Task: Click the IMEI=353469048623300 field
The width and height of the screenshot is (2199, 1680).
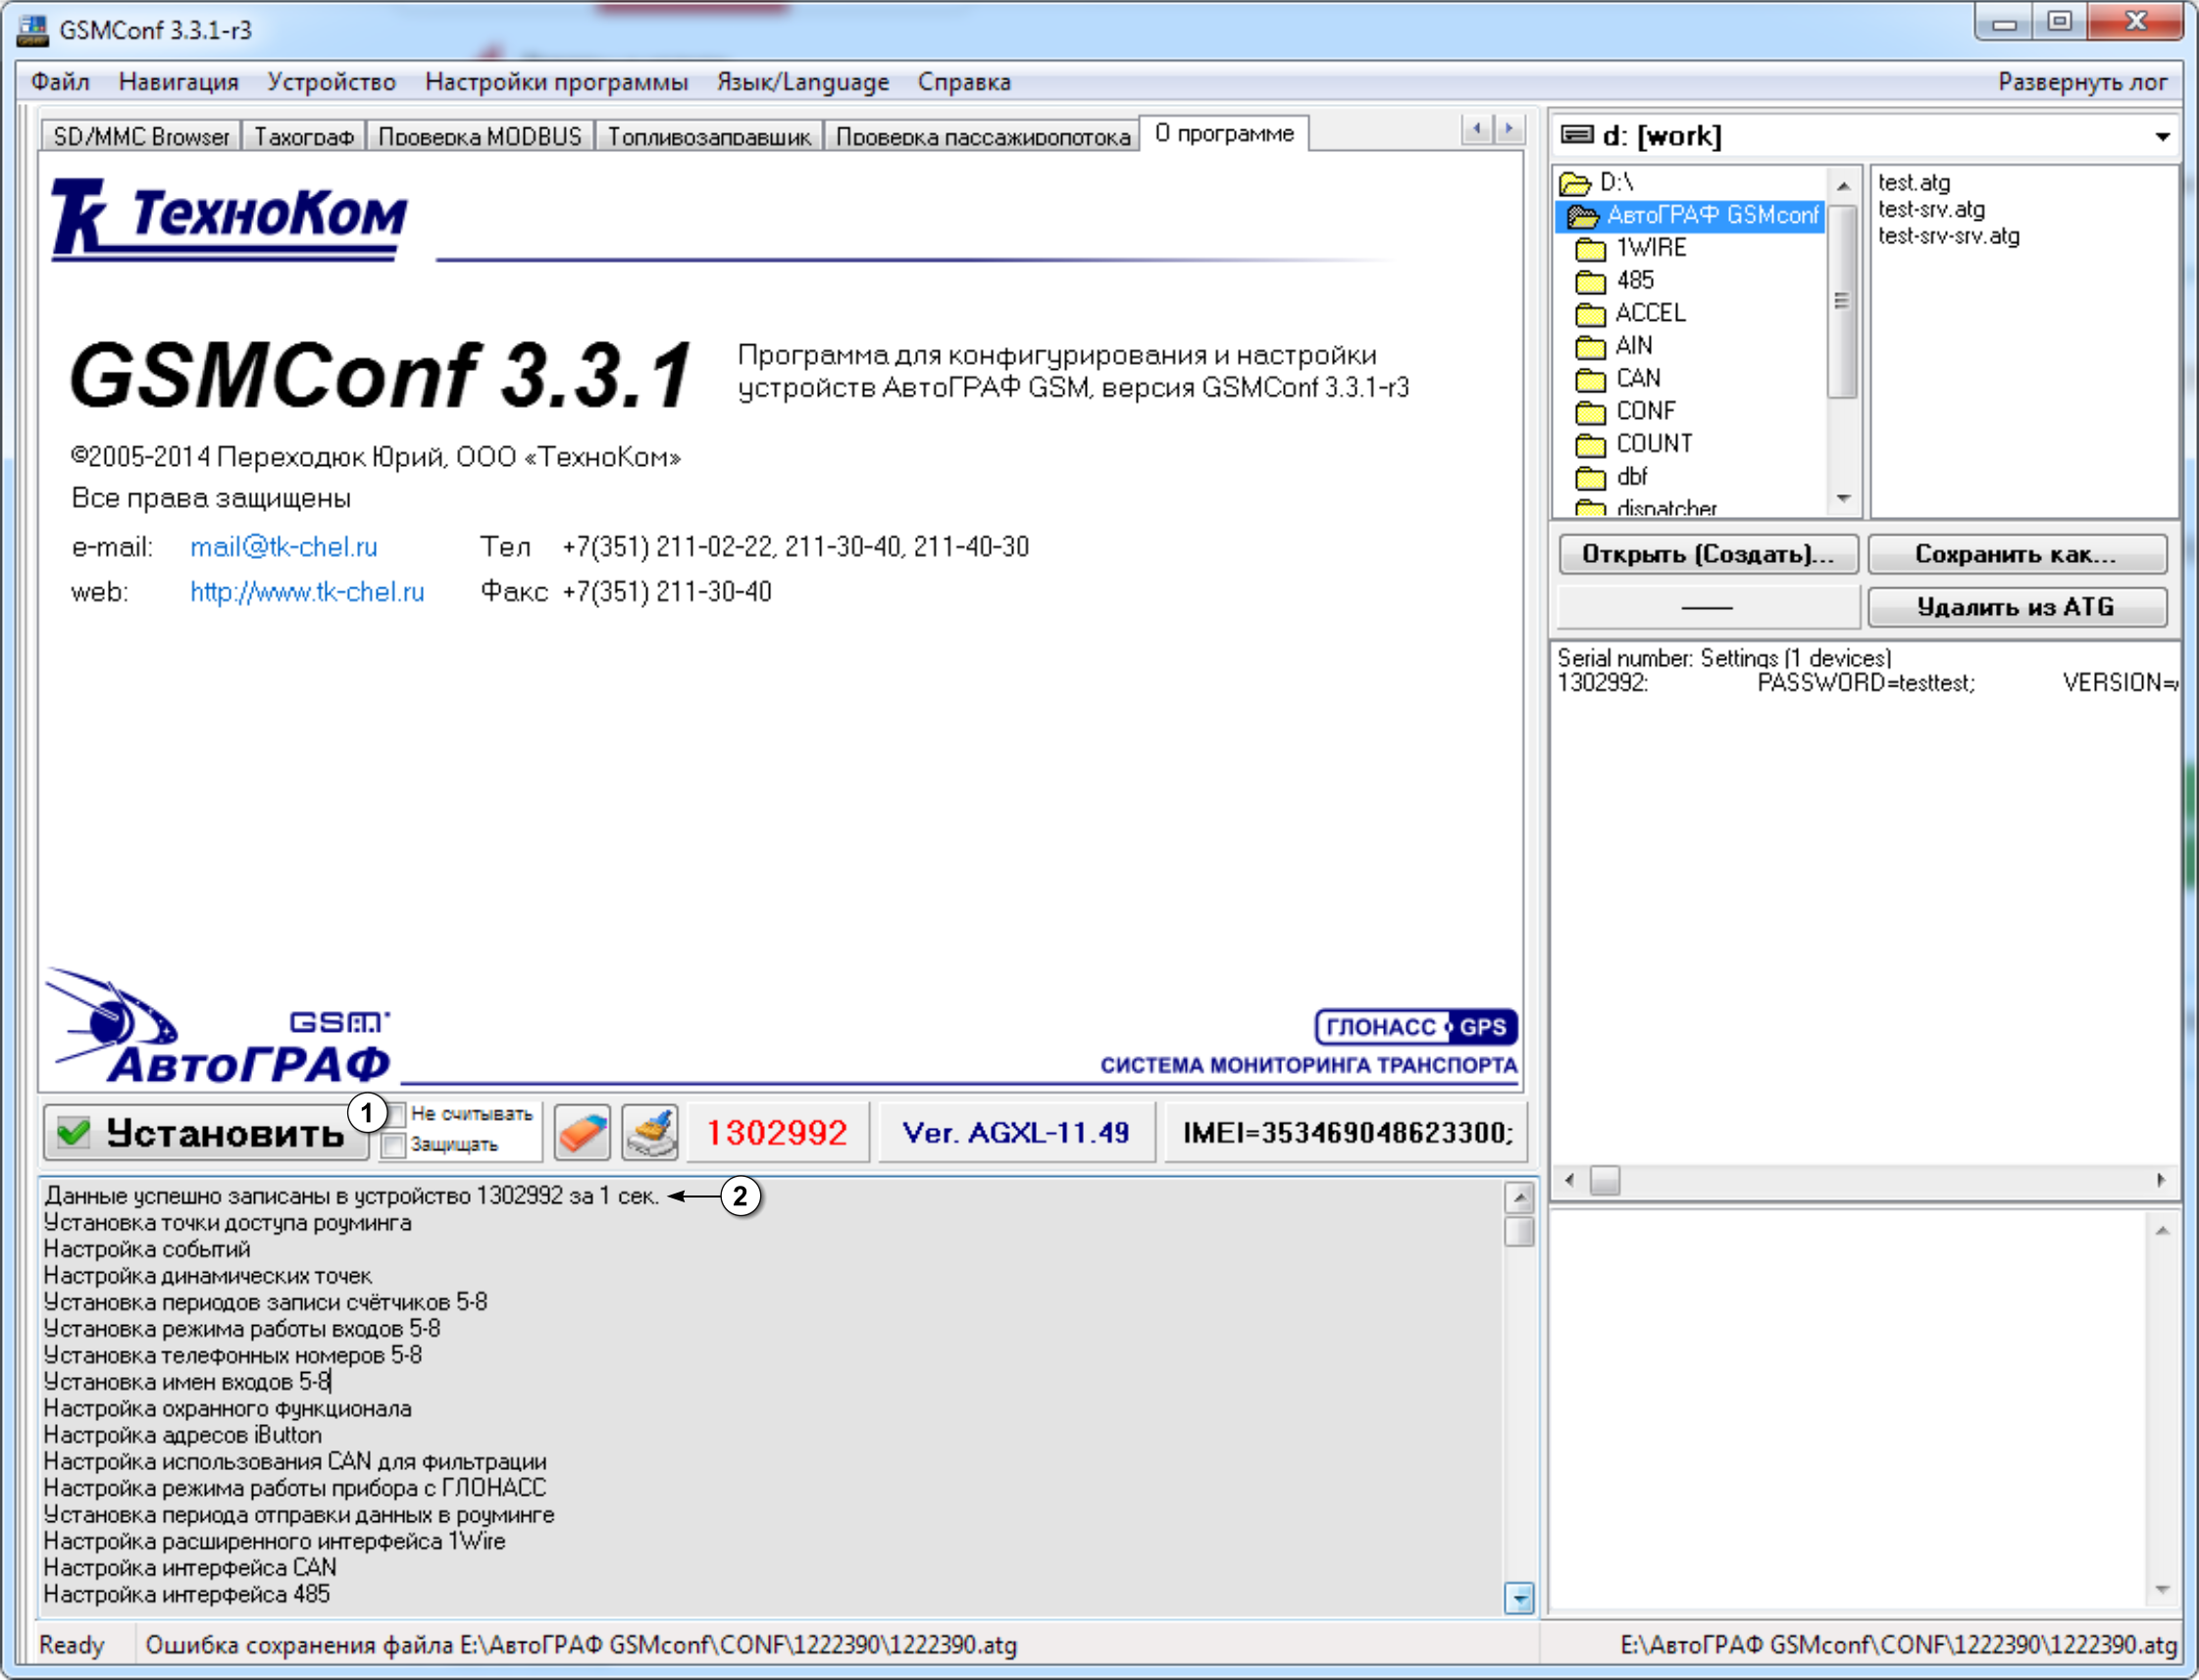Action: pyautogui.click(x=1346, y=1133)
